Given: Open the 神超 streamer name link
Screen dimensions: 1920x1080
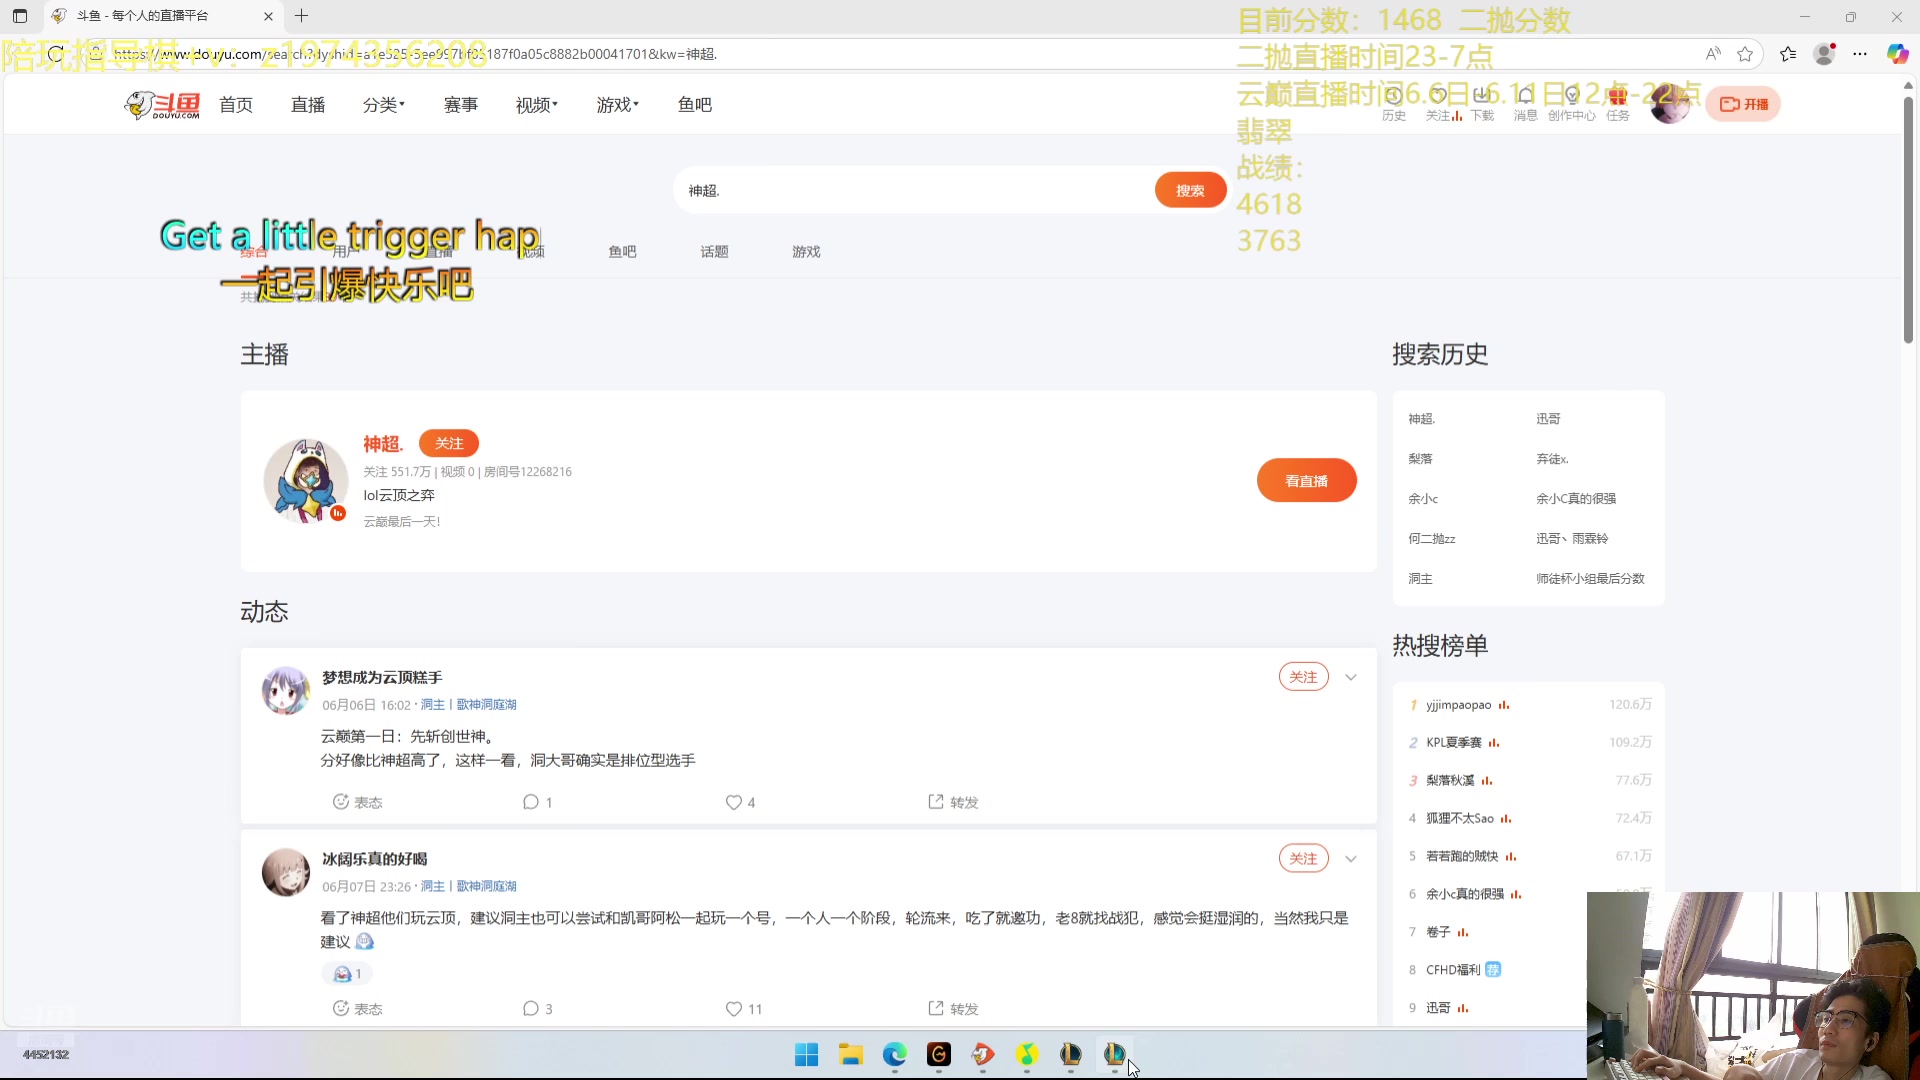Looking at the screenshot, I should (383, 444).
